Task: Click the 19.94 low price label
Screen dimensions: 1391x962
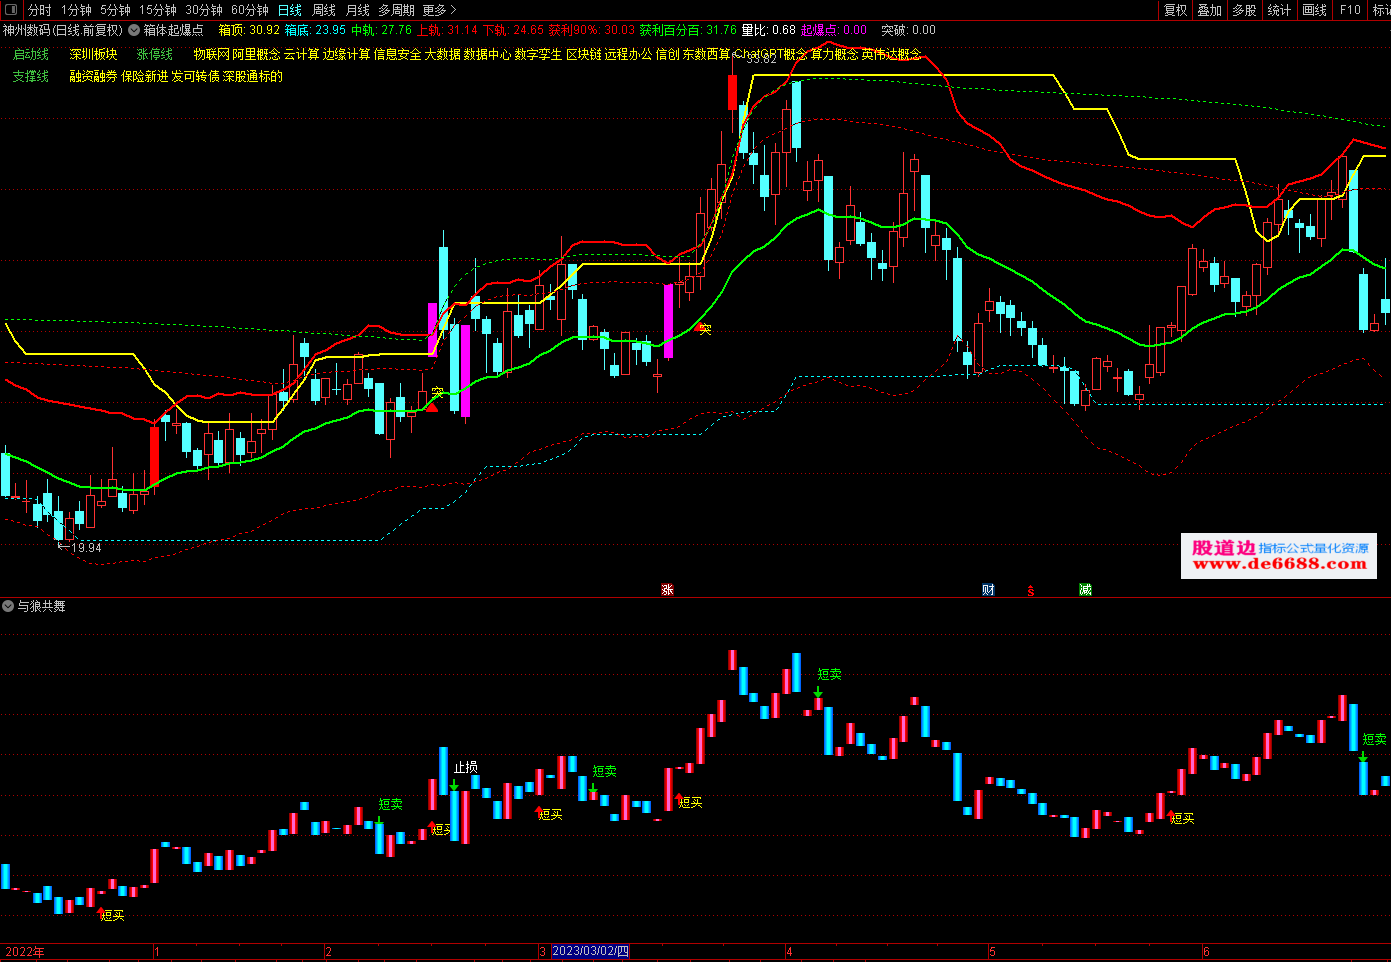Action: tap(87, 548)
